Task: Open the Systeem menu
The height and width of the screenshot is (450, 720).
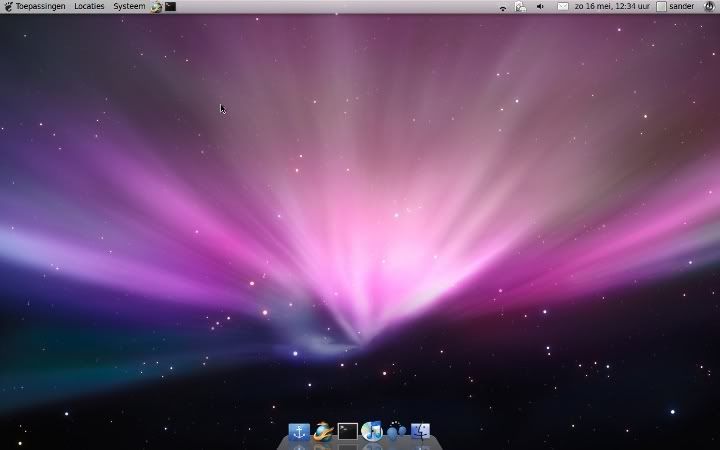Action: pos(129,6)
